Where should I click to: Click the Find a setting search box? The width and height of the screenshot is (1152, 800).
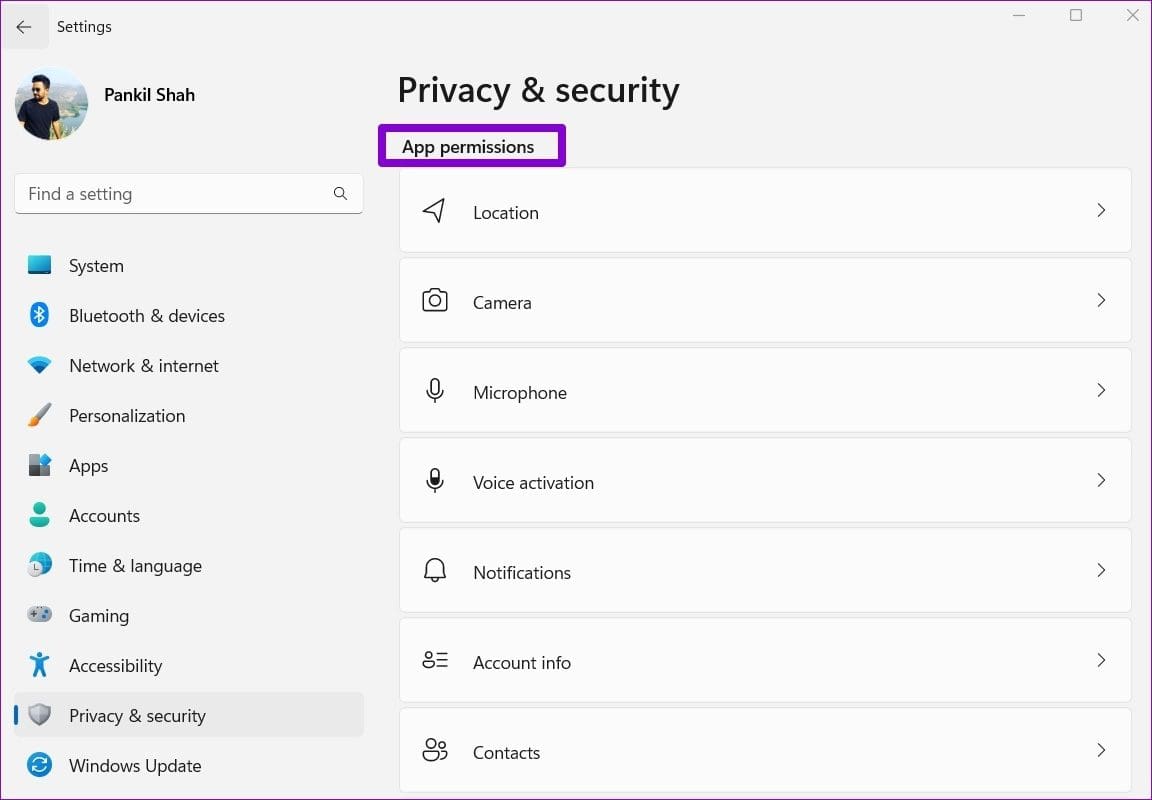189,194
